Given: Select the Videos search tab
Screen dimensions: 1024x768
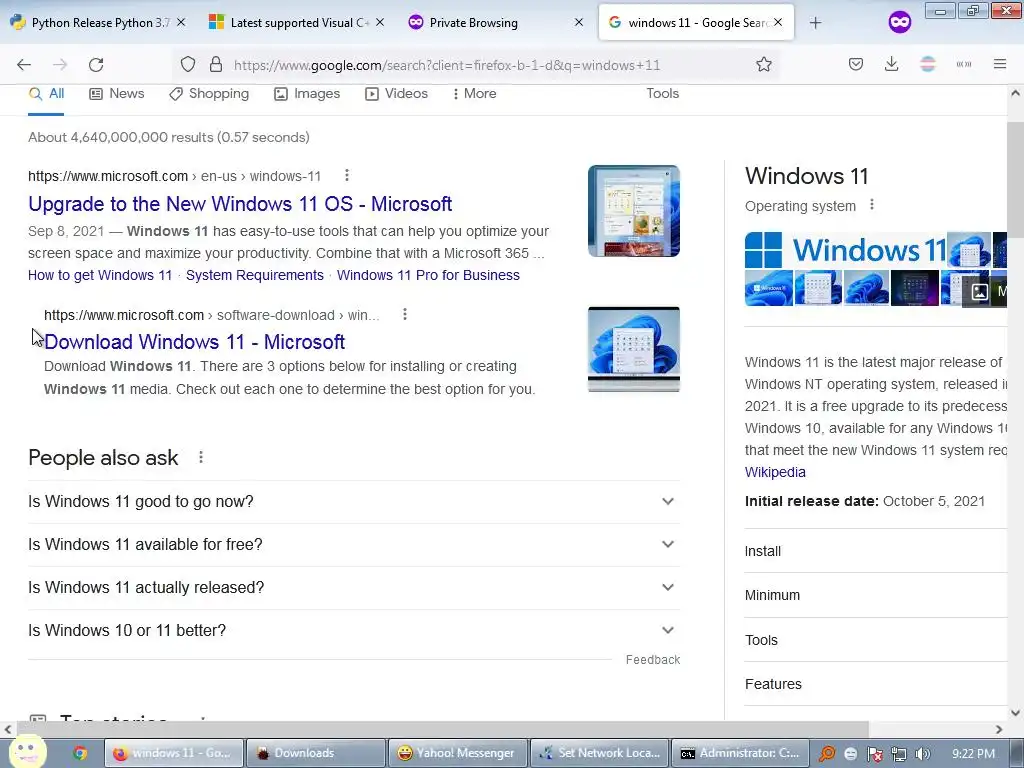Looking at the screenshot, I should (x=396, y=93).
